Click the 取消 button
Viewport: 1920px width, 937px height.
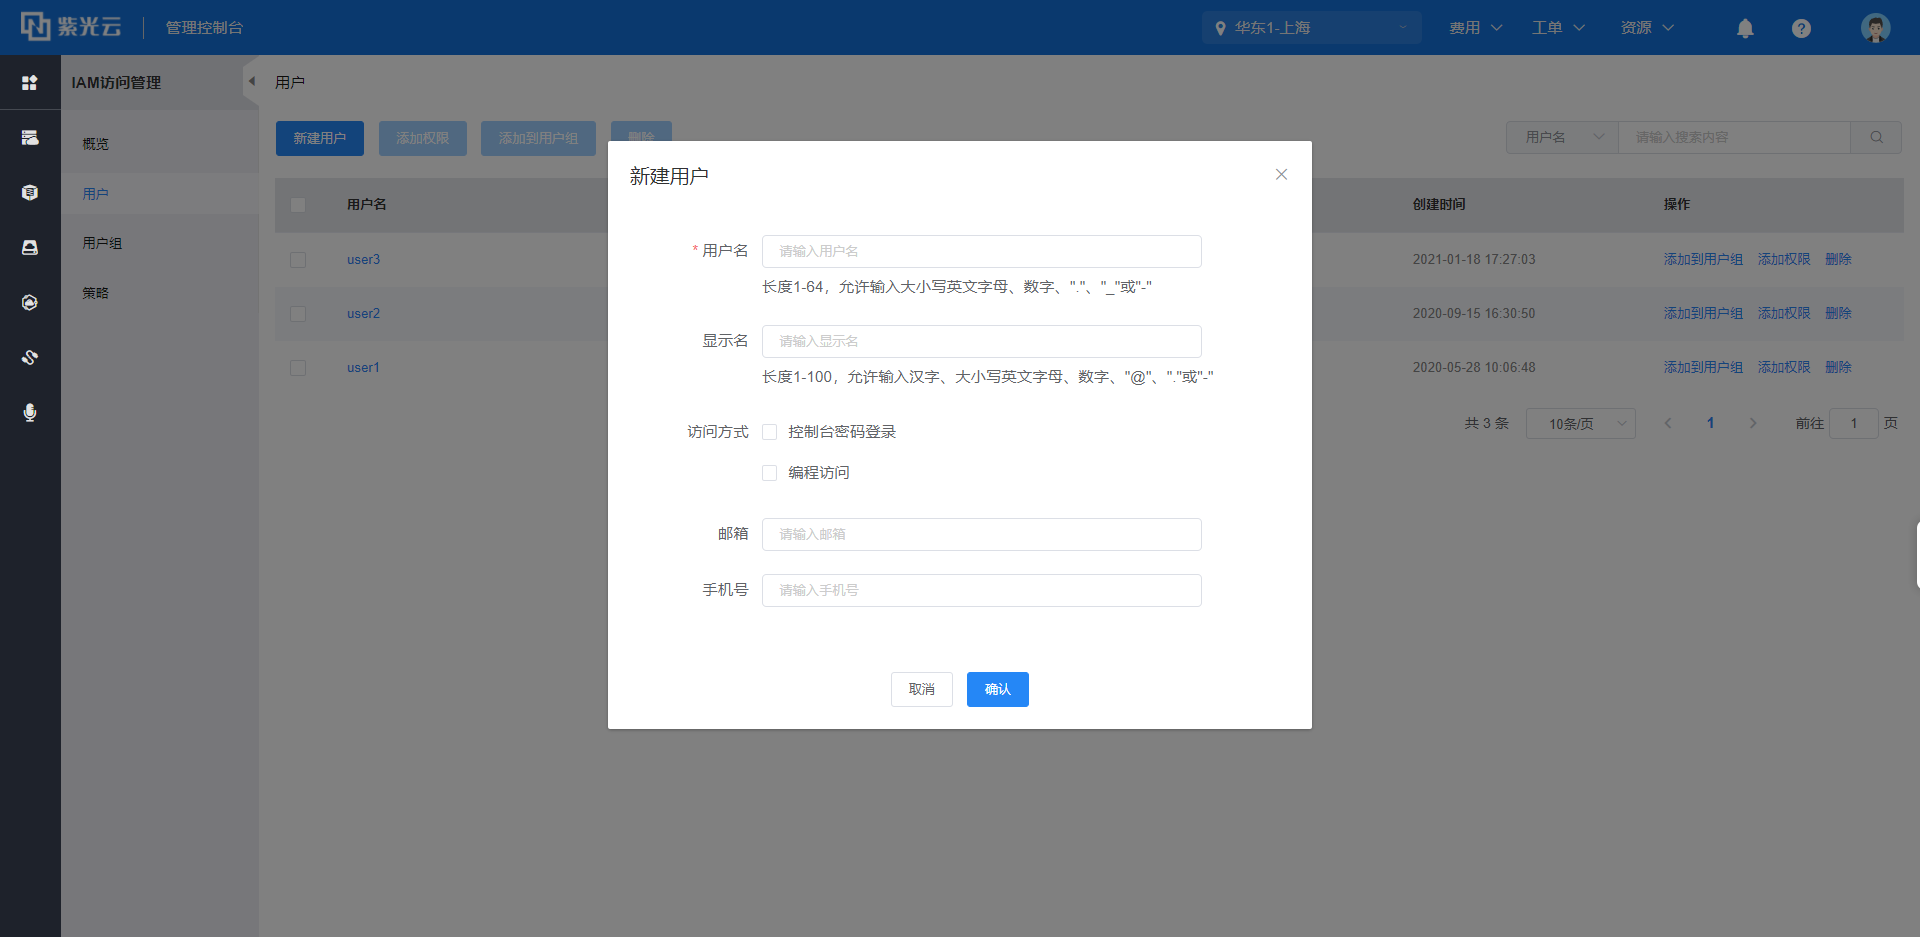point(921,689)
